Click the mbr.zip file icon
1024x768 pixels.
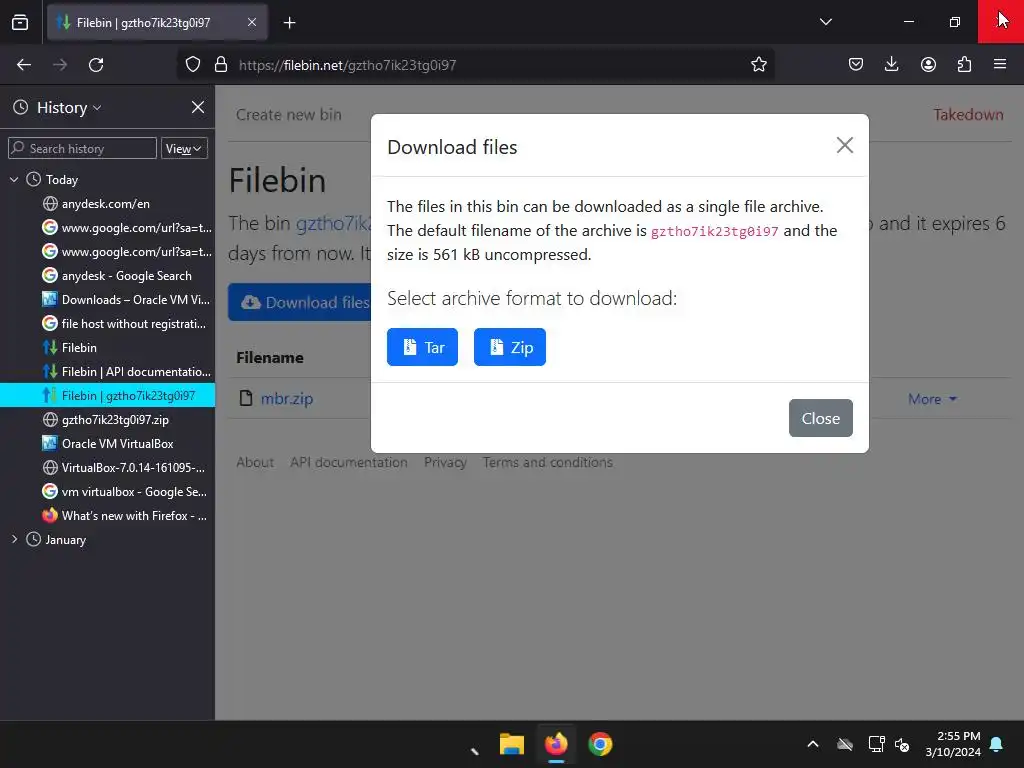point(246,398)
